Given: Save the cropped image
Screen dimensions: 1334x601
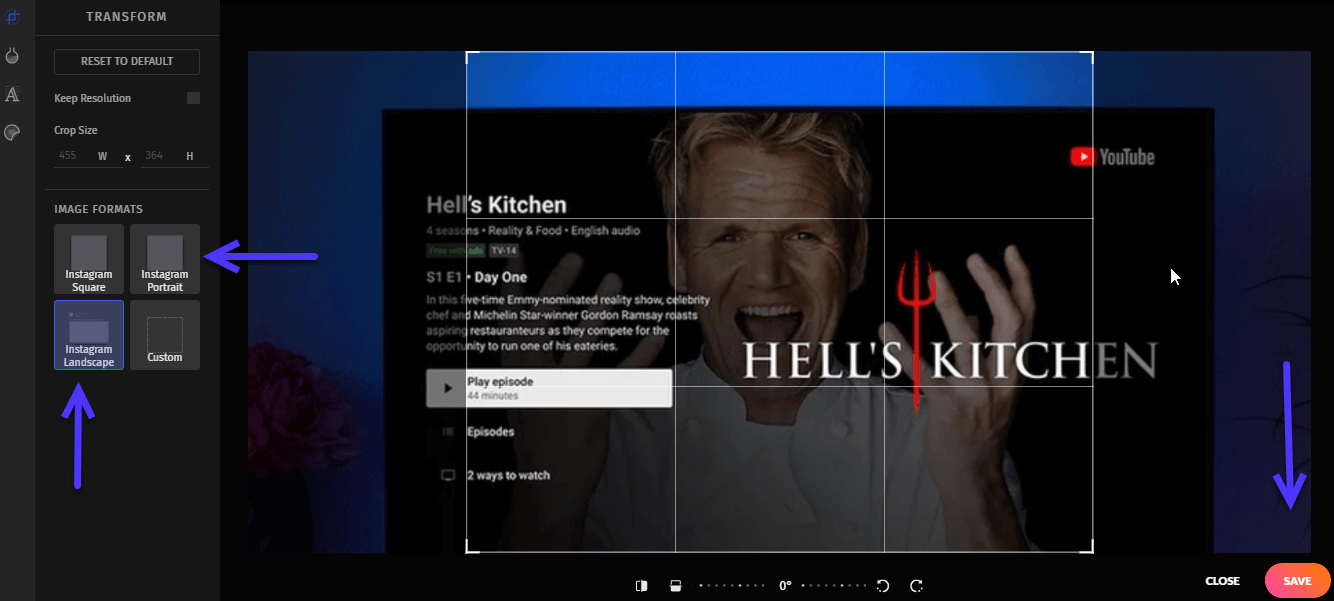Looking at the screenshot, I should (x=1297, y=581).
